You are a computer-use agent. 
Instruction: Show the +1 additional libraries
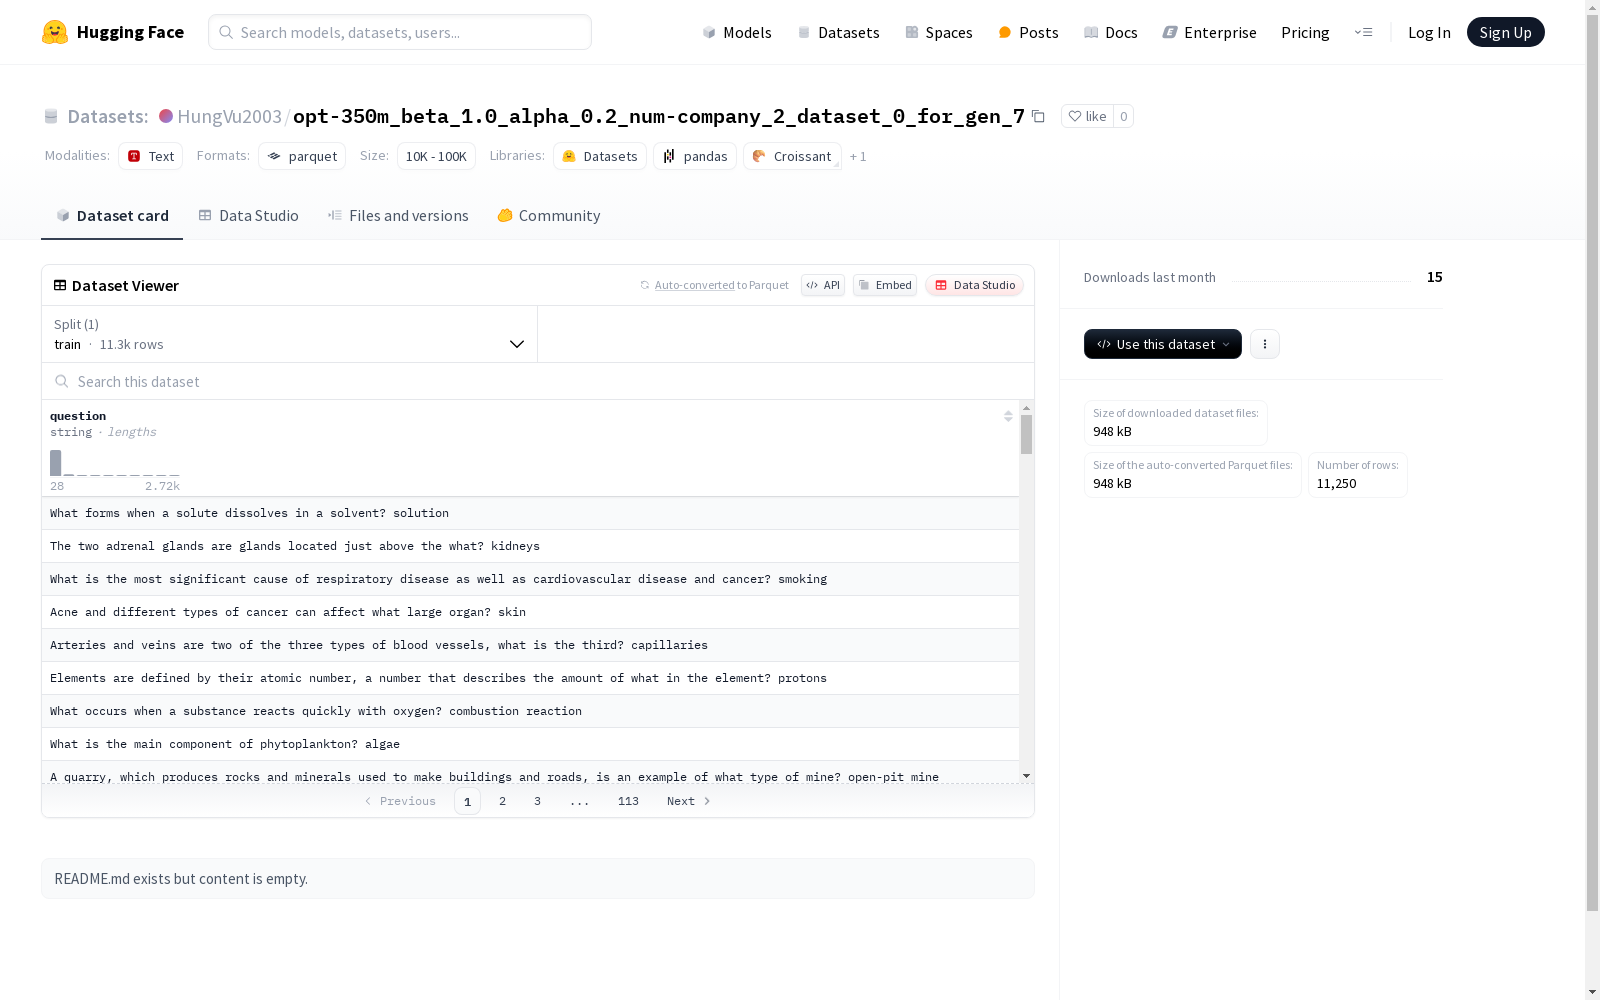click(x=858, y=156)
